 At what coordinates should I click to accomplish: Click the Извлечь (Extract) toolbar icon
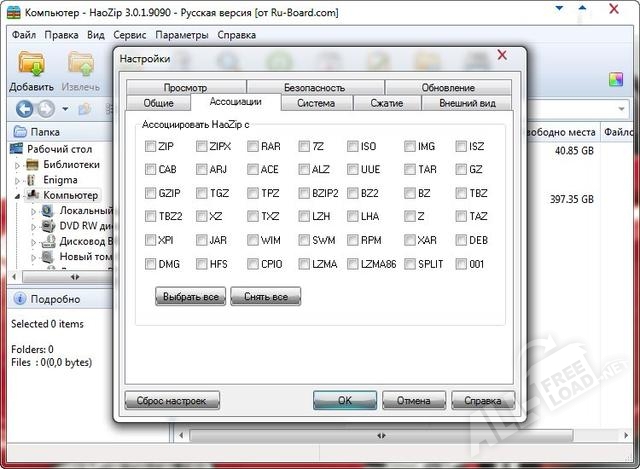[81, 64]
